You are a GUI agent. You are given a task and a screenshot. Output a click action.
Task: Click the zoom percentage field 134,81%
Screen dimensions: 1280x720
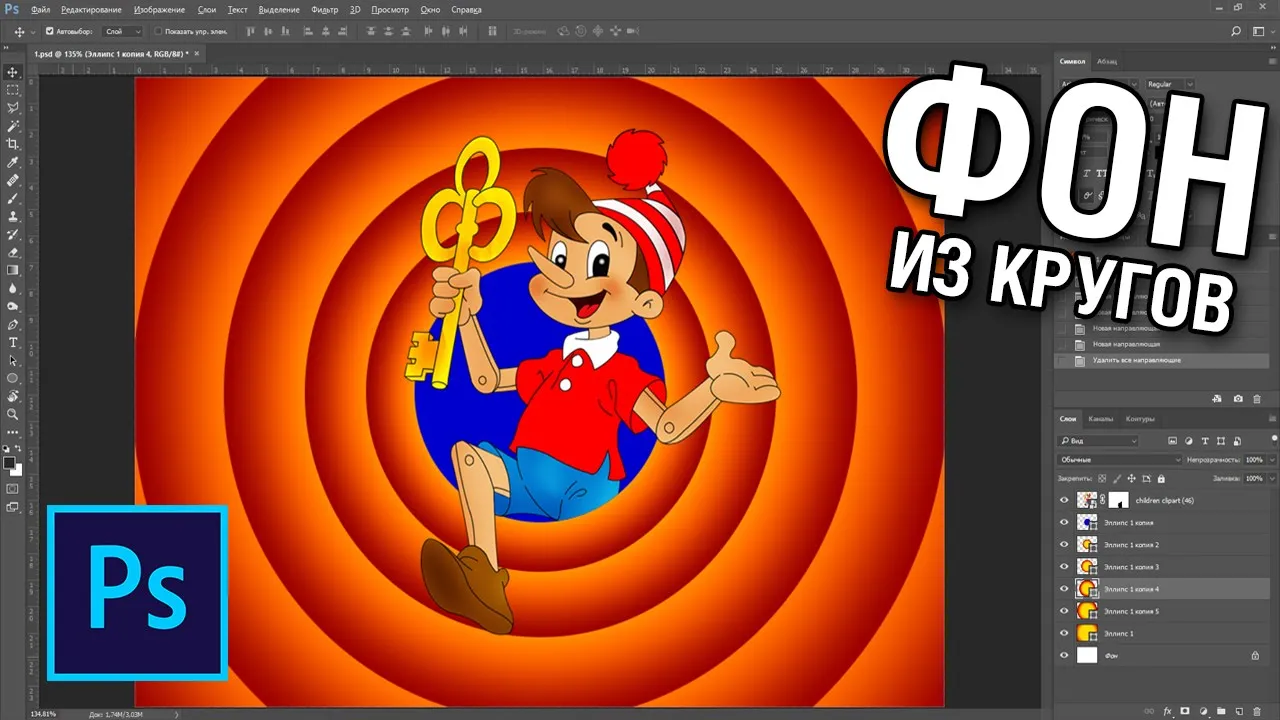click(43, 714)
